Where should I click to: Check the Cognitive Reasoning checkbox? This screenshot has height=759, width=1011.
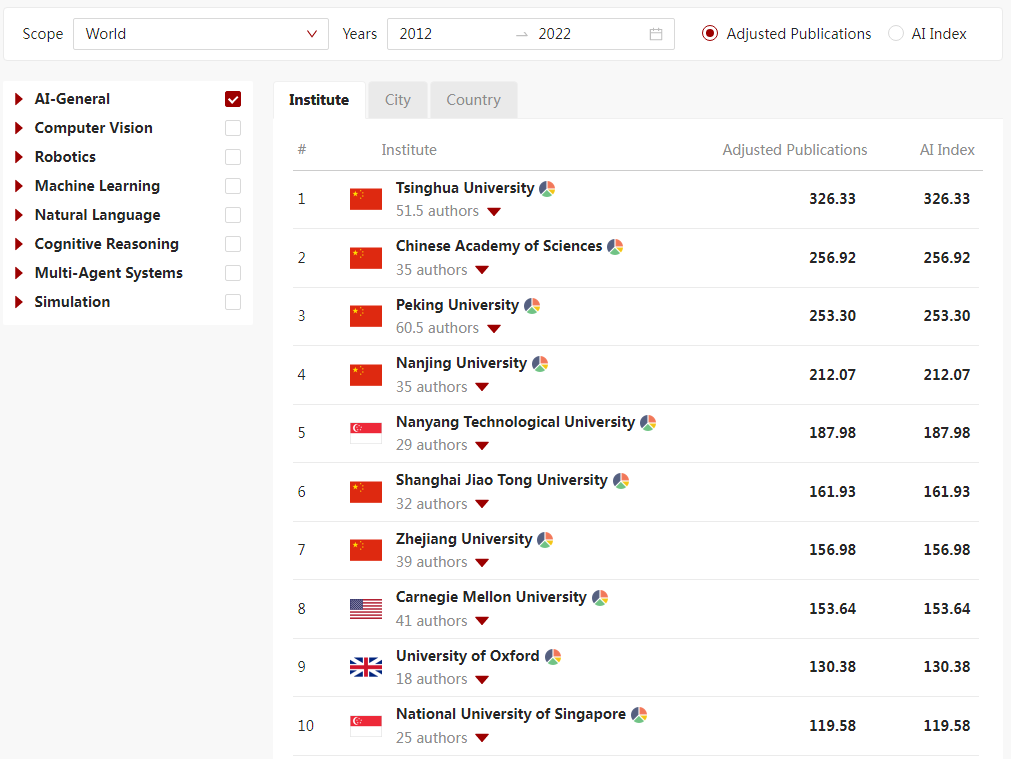pyautogui.click(x=233, y=244)
